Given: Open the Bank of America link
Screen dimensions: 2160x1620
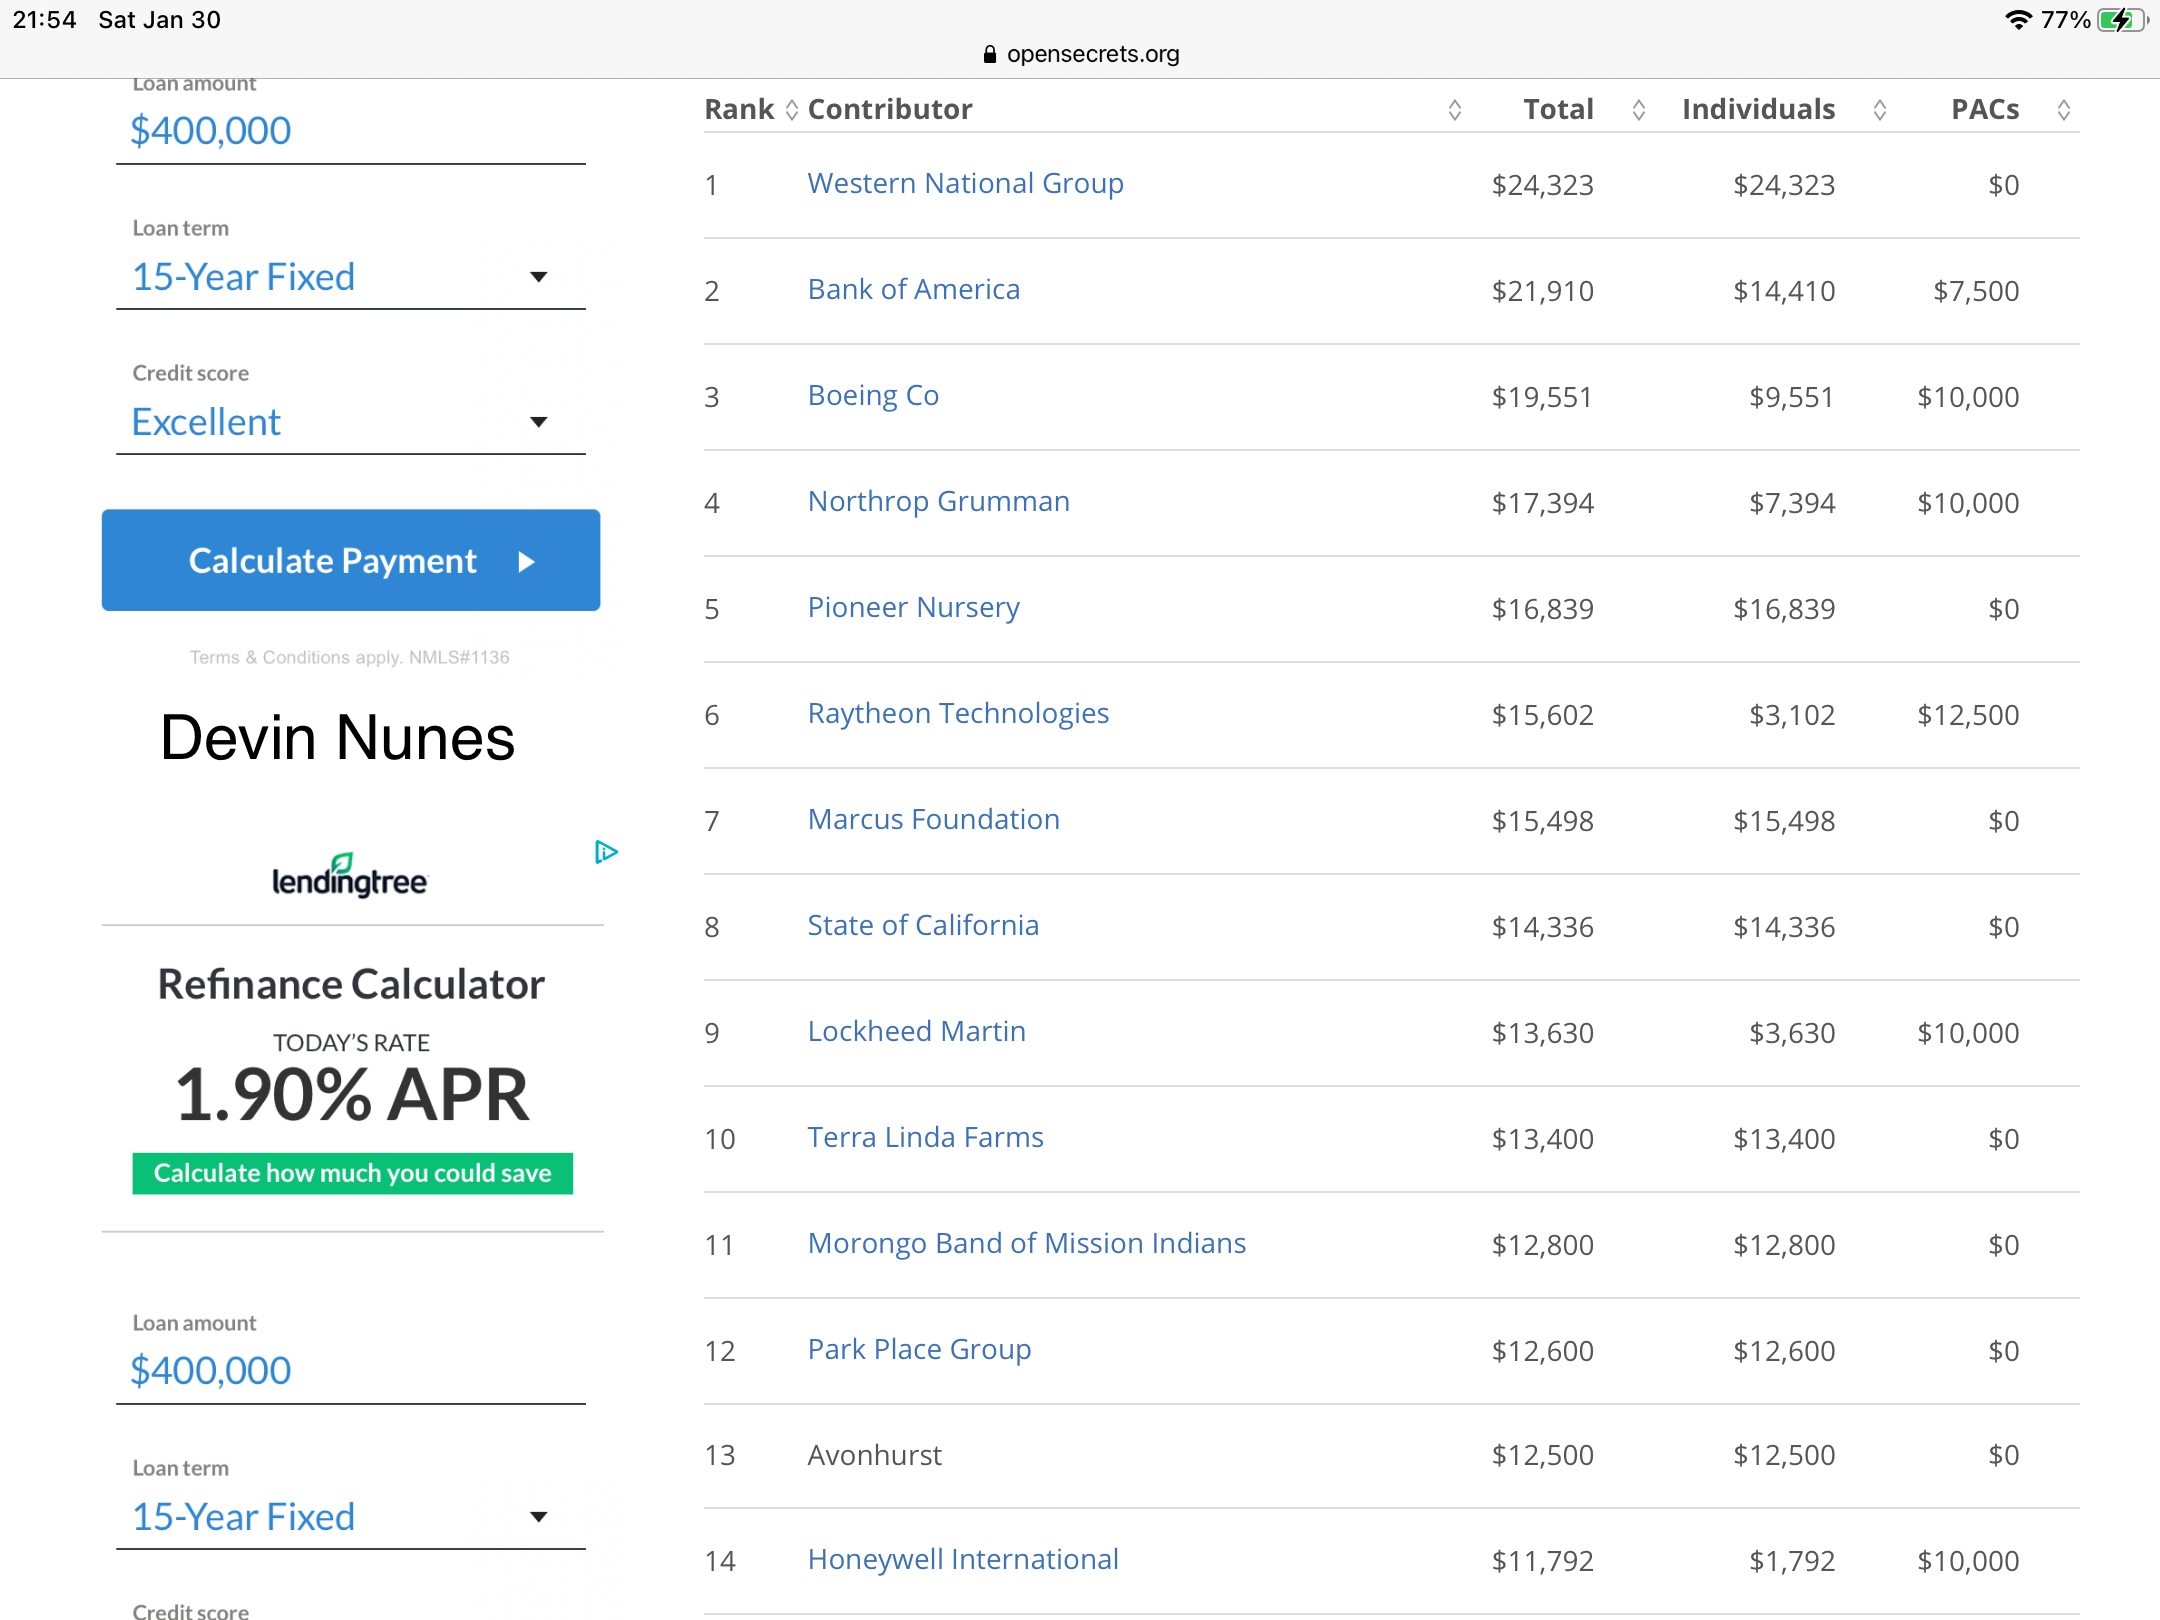Looking at the screenshot, I should 913,290.
